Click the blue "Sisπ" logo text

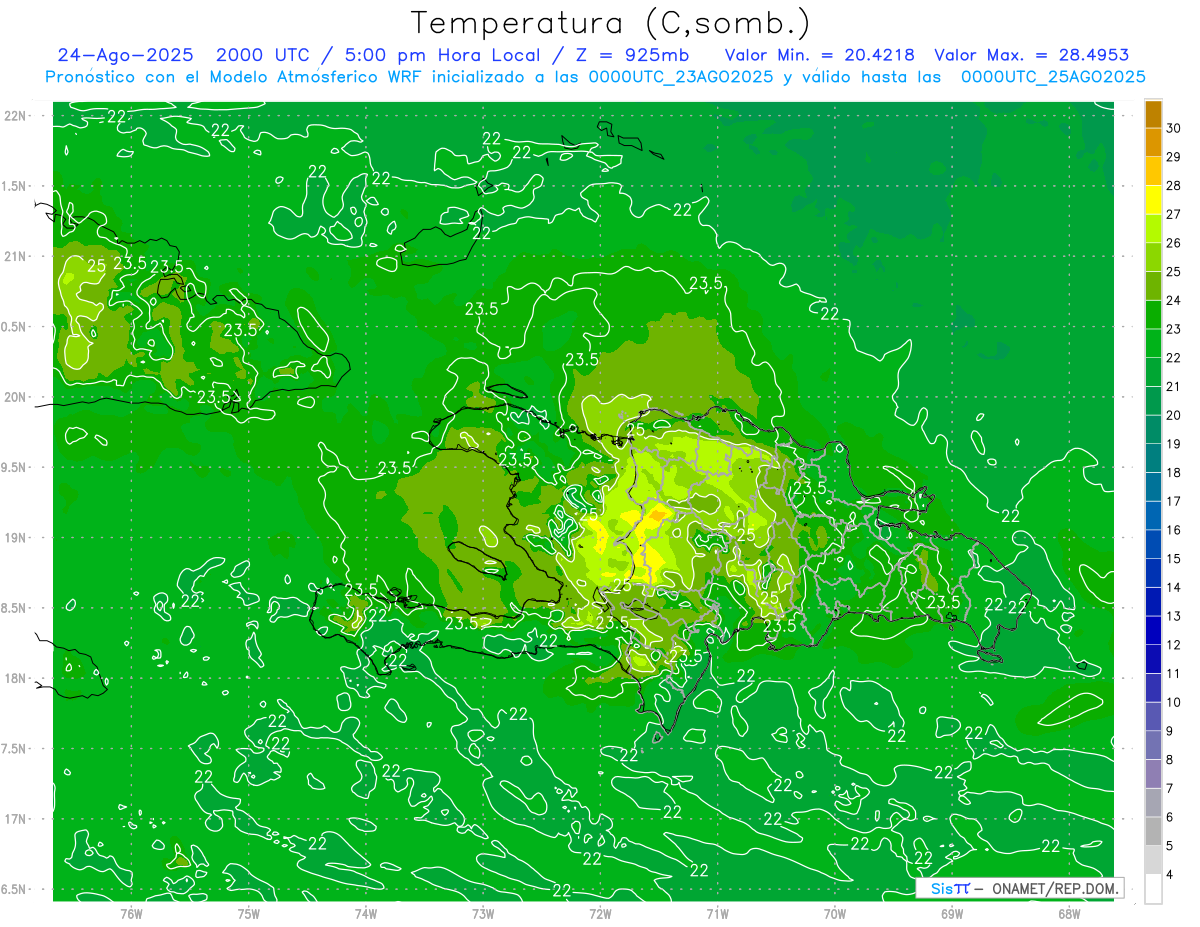pyautogui.click(x=950, y=888)
